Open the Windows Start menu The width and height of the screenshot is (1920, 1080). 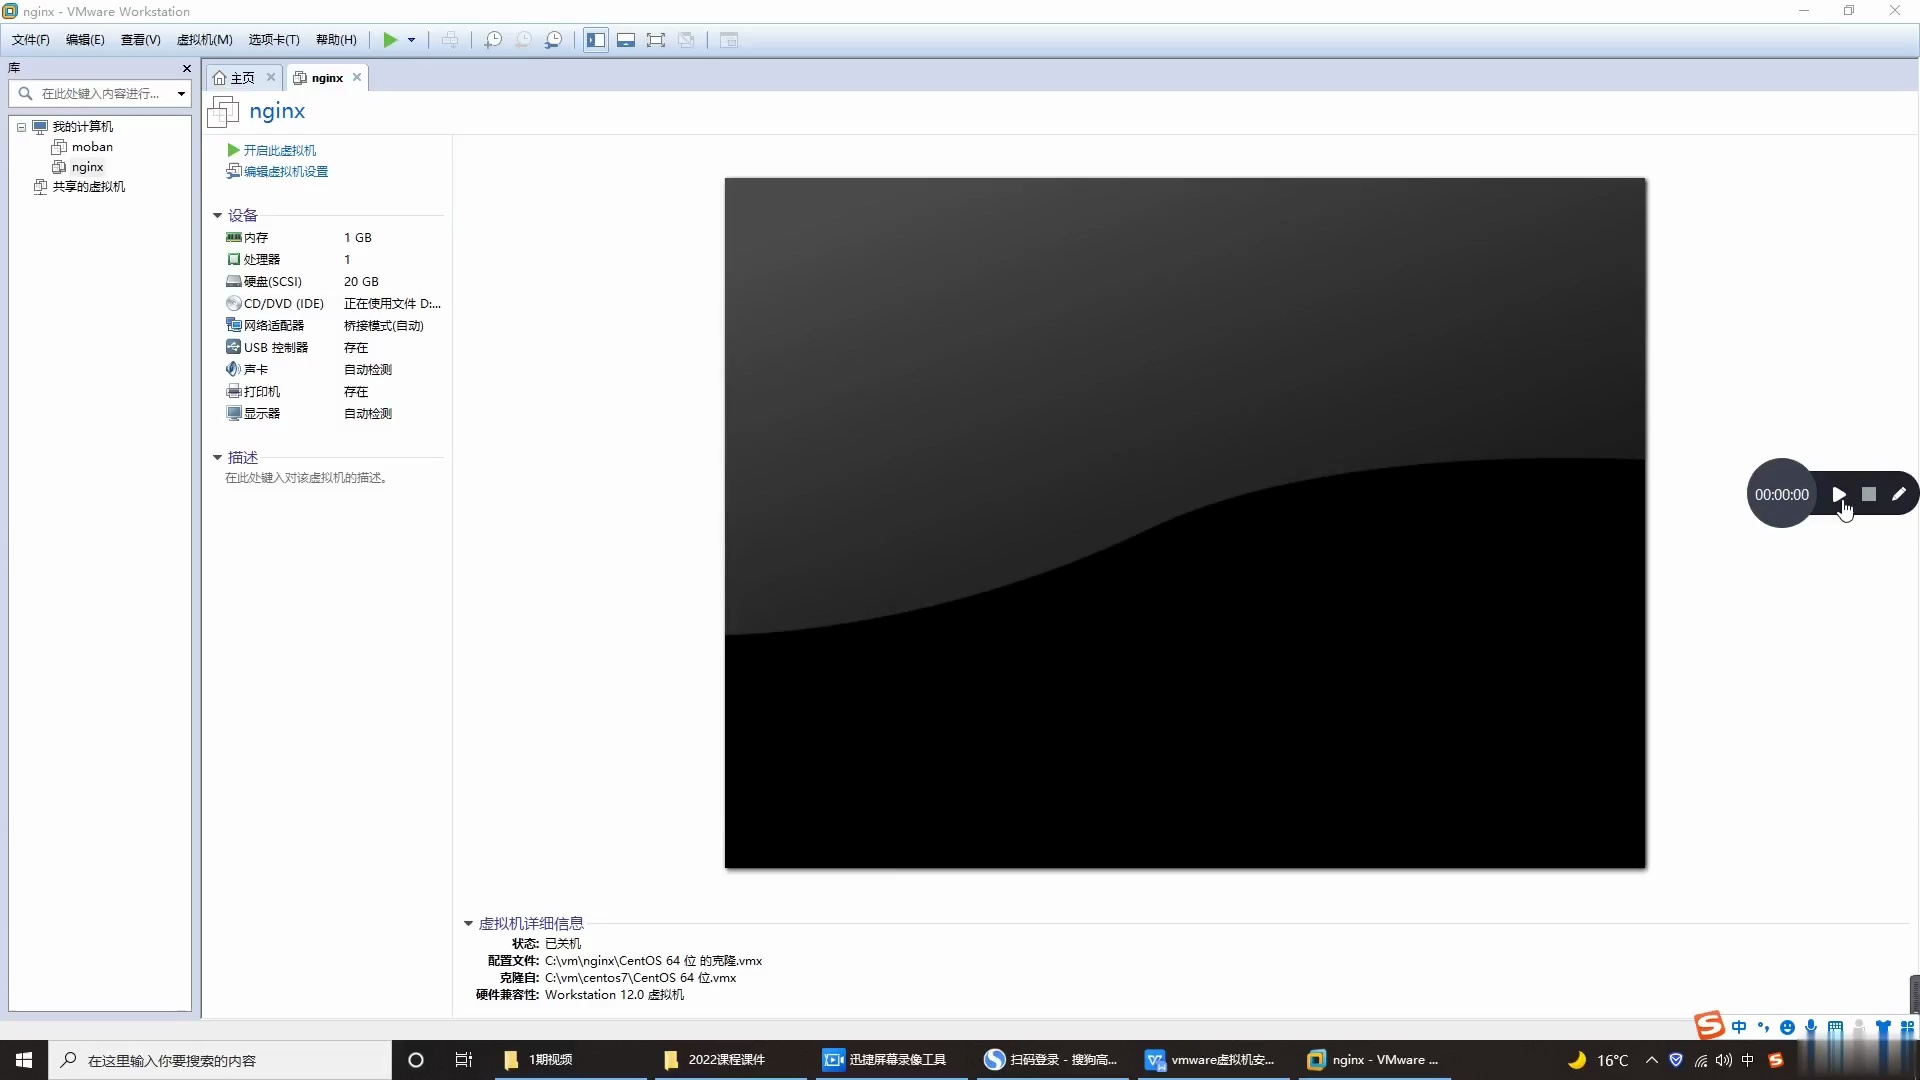pyautogui.click(x=24, y=1060)
